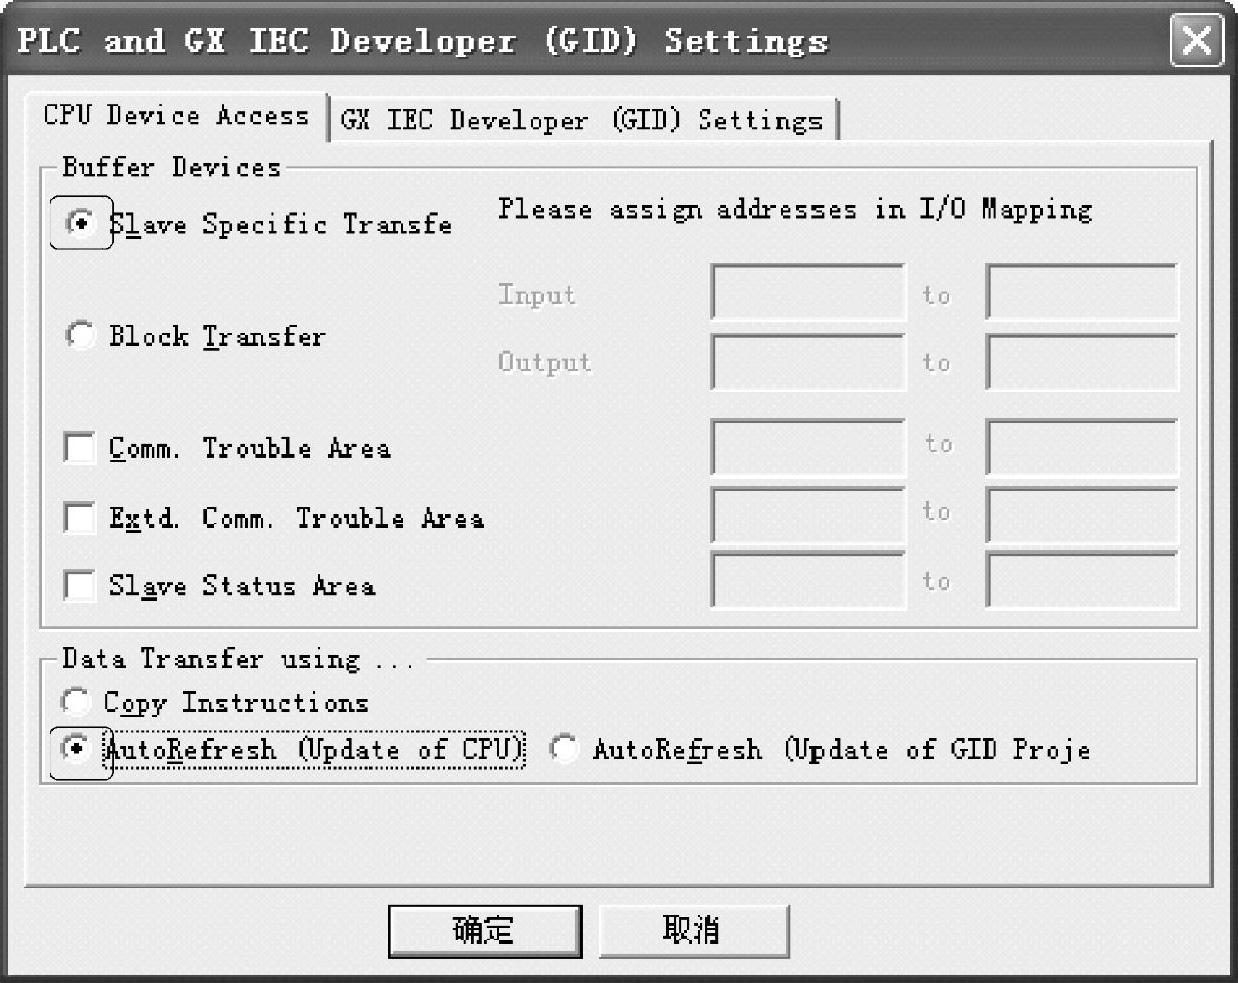
Task: Enable the Comm. Trouble Area checkbox
Action: (79, 447)
